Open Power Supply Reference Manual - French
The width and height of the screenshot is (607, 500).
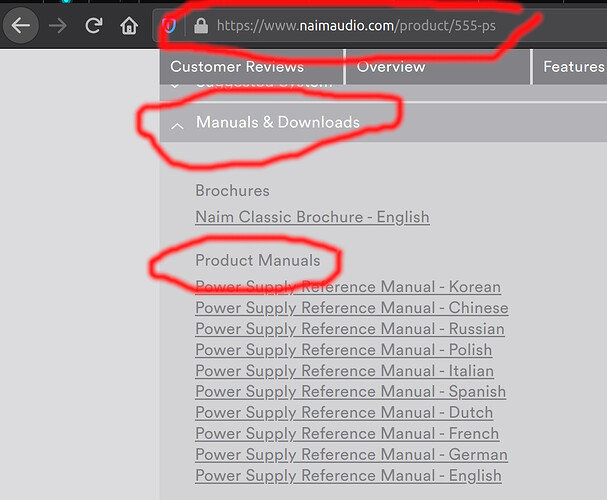tap(347, 433)
